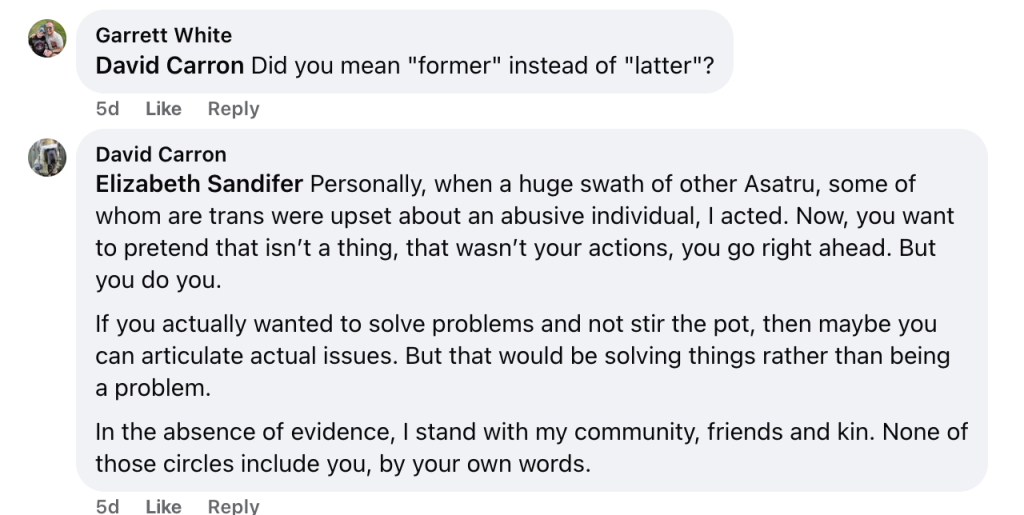Image resolution: width=1024 pixels, height=515 pixels.
Task: Like David Carron's long comment
Action: point(163,506)
